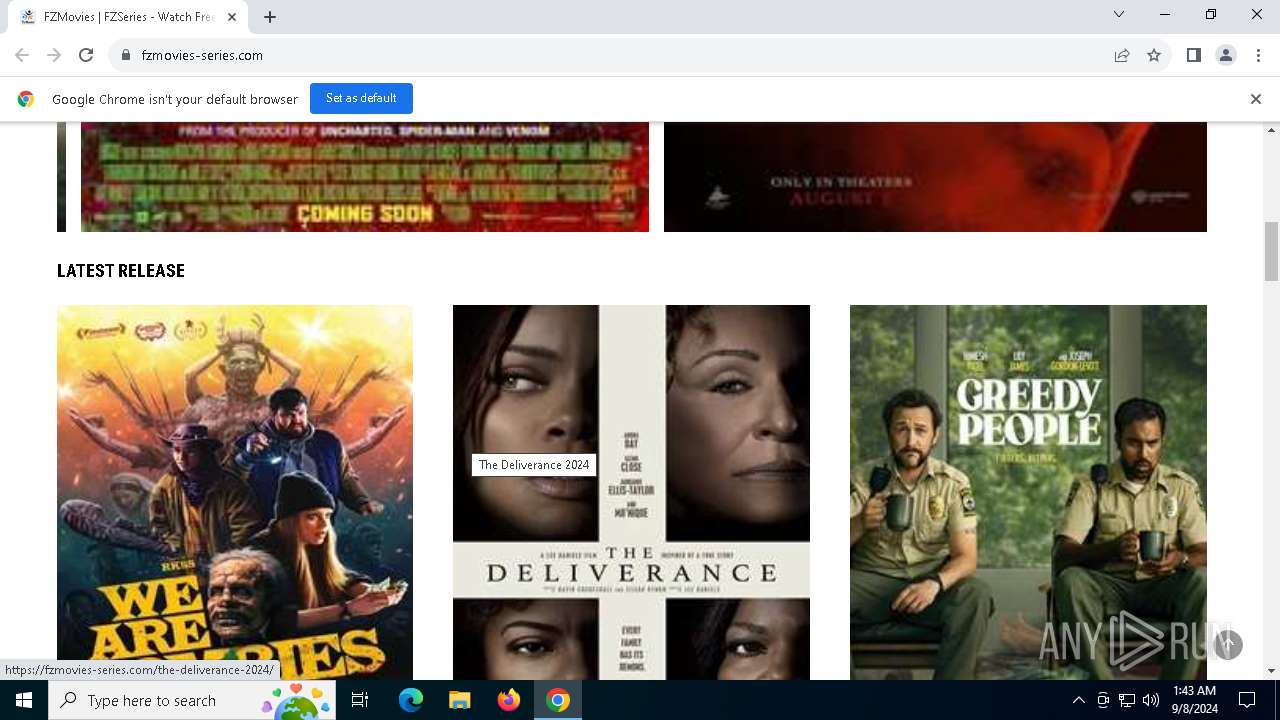The height and width of the screenshot is (720, 1280).
Task: Open Chrome profile avatar menu
Action: point(1226,55)
